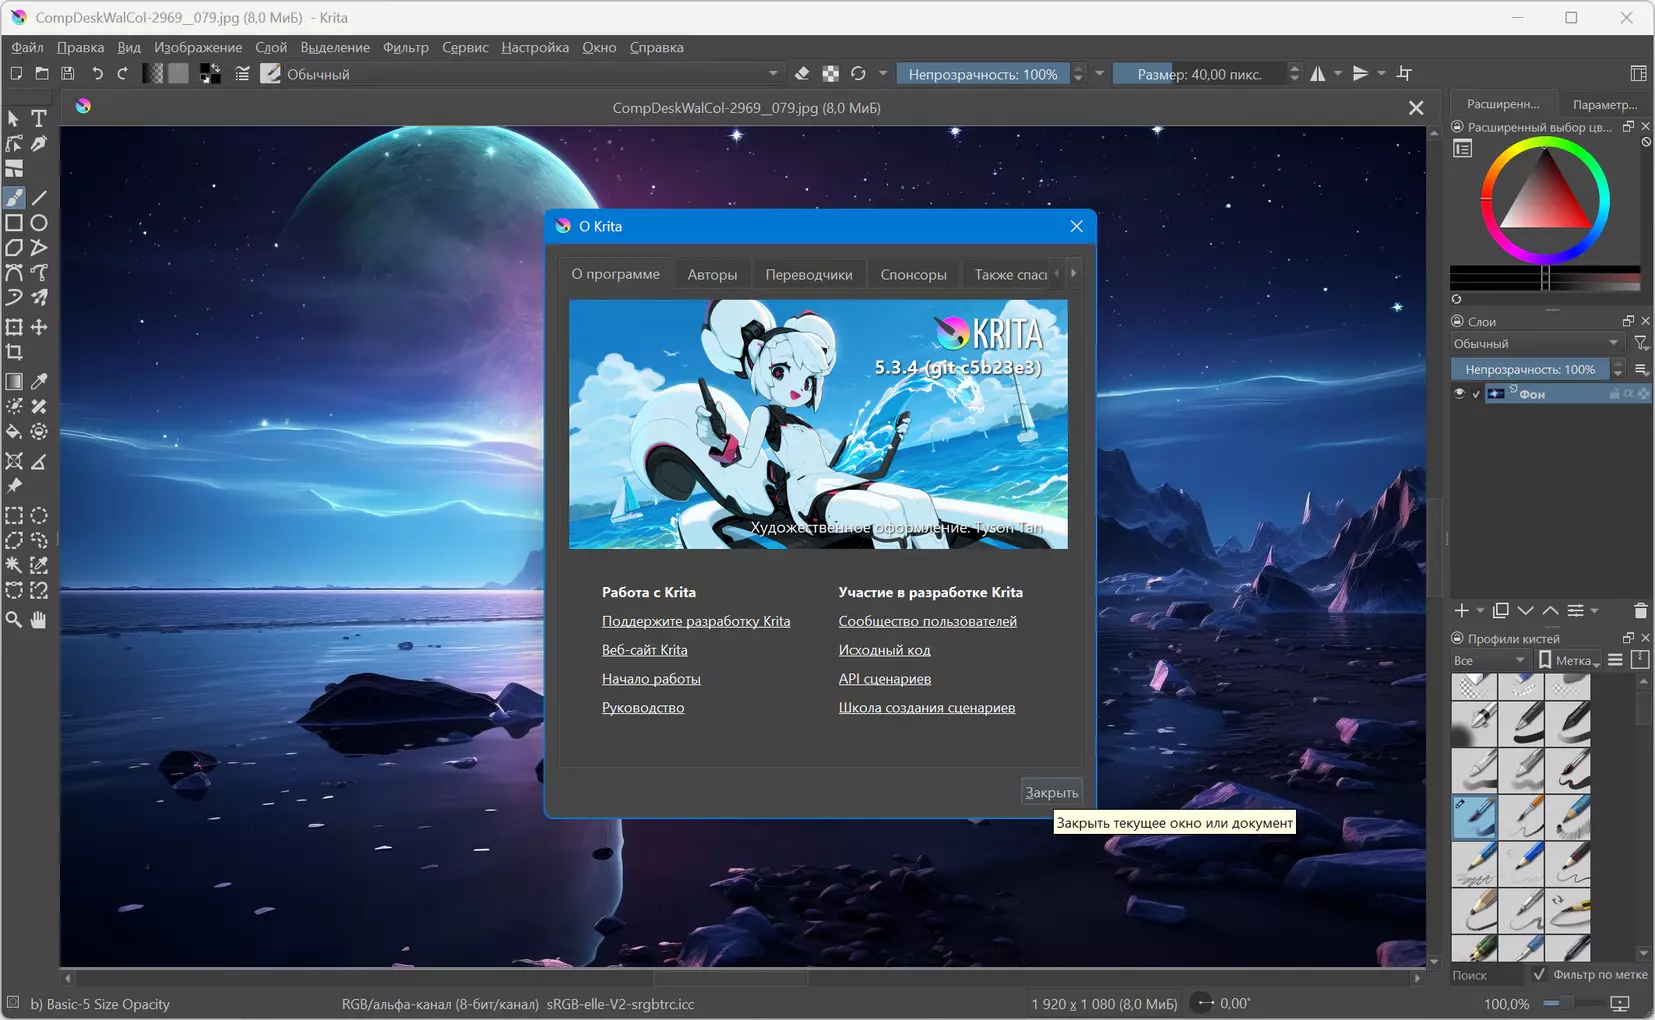This screenshot has width=1655, height=1020.
Task: Toggle wrap-around mode icon in toolbar
Action: pyautogui.click(x=1405, y=73)
